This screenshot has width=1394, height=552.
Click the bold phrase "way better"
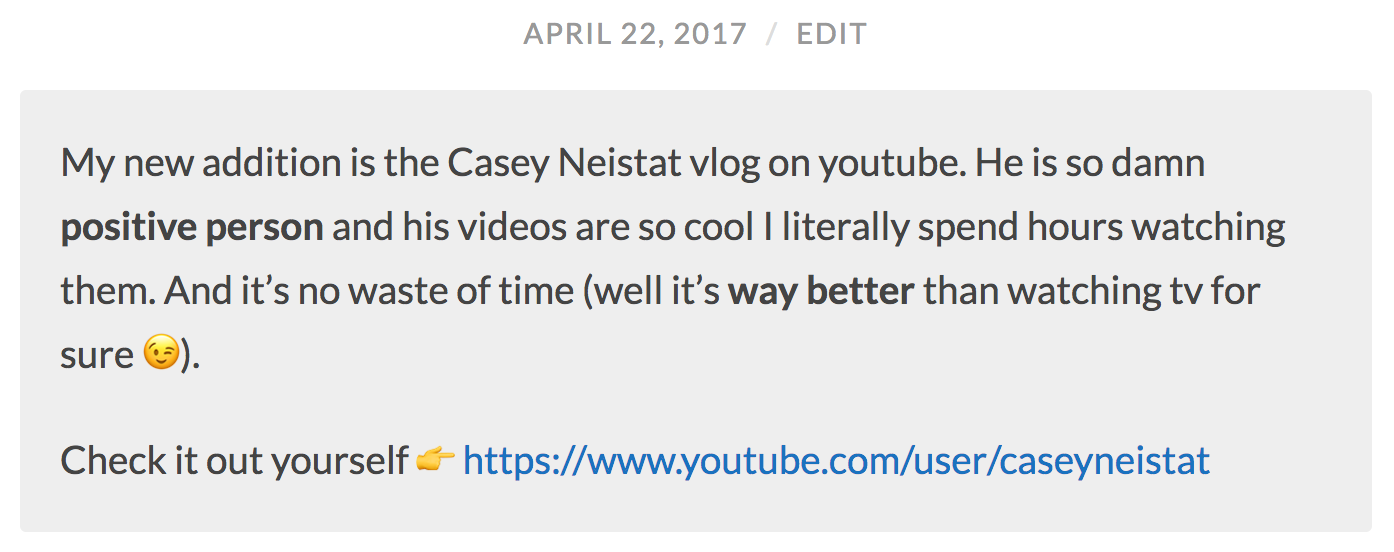click(x=821, y=292)
